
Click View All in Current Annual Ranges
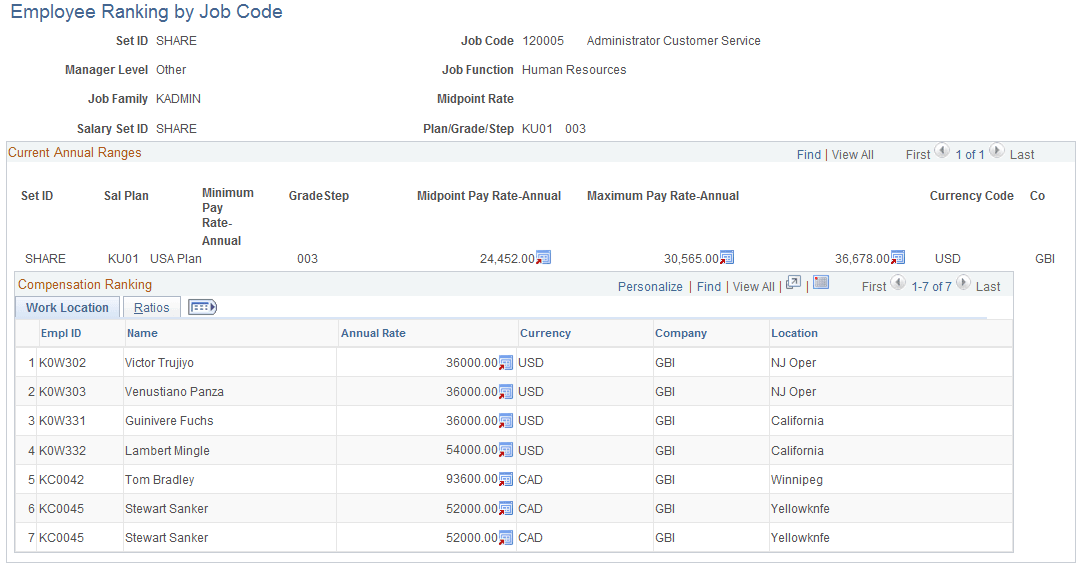click(x=852, y=155)
